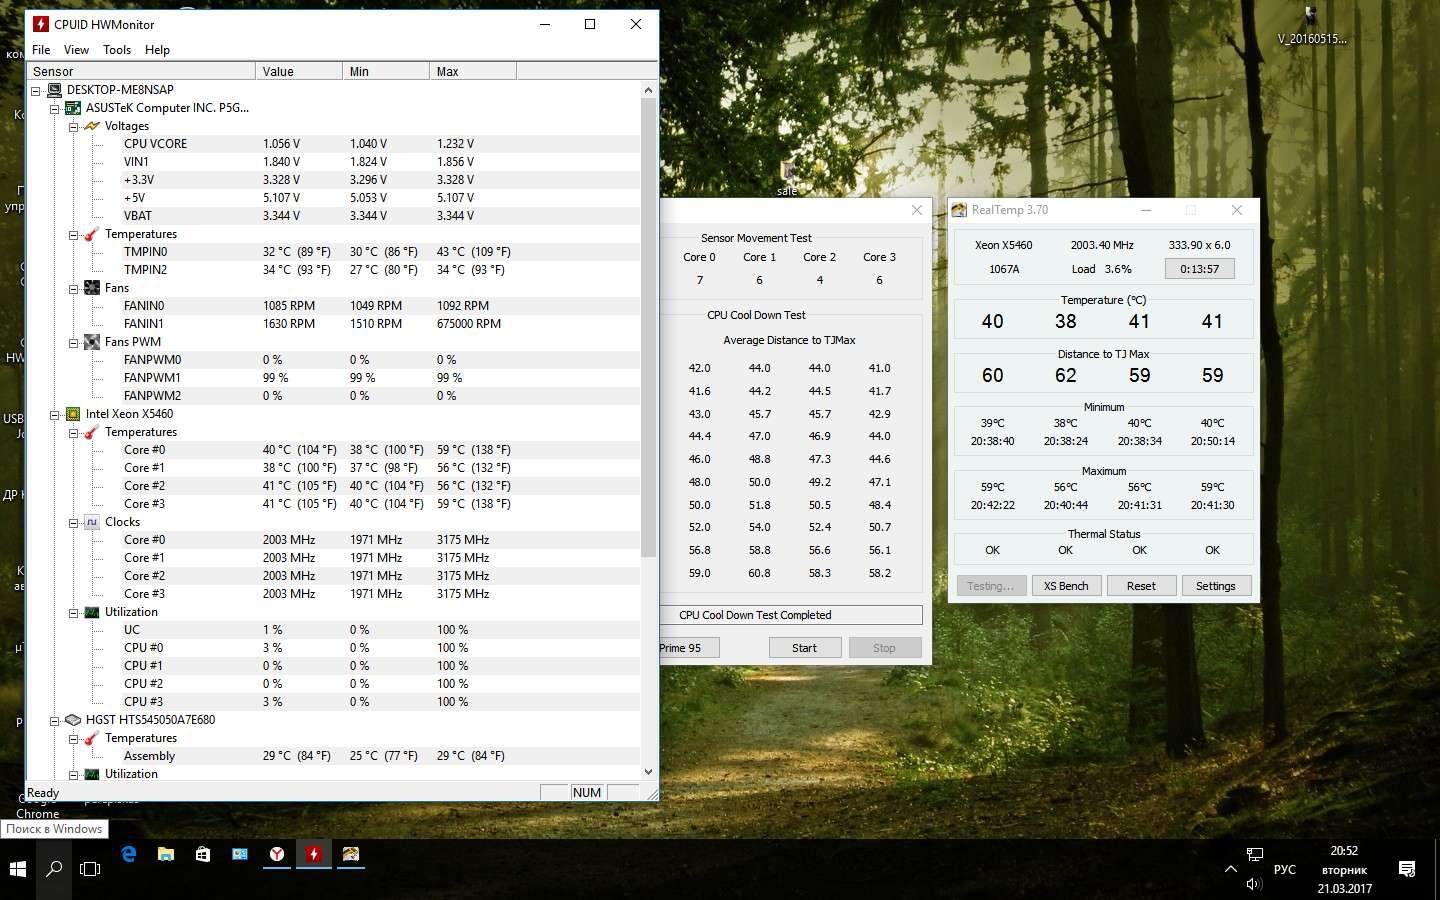Collapse the Voltages tree node
The height and width of the screenshot is (900, 1440).
(73, 127)
